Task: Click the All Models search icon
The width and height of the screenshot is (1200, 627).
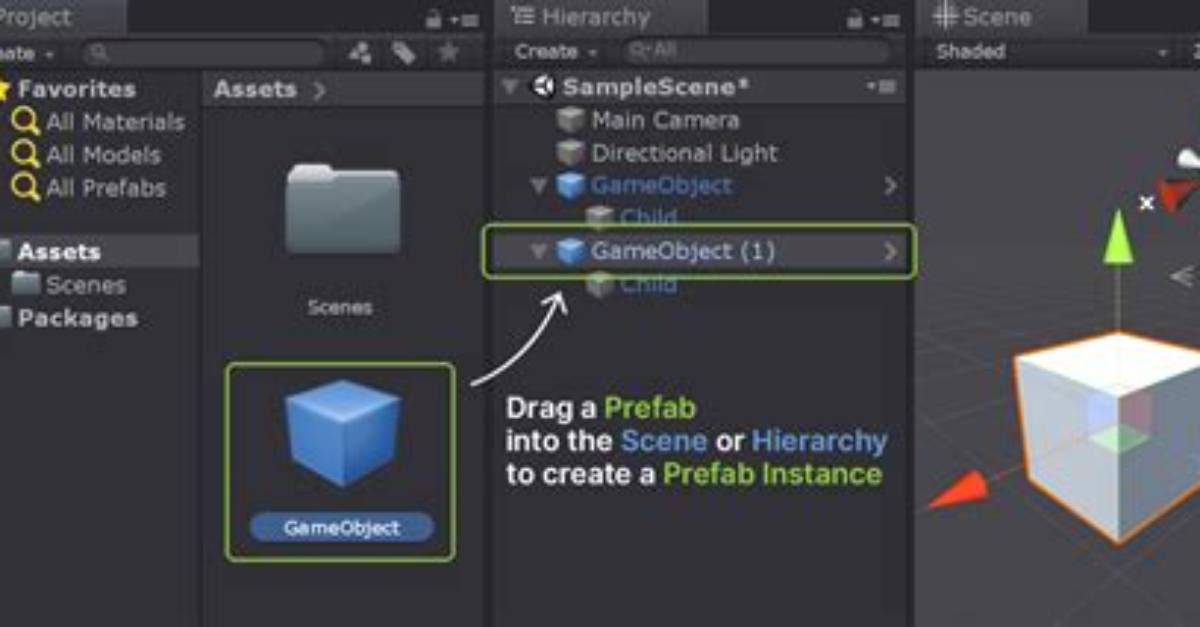Action: coord(25,156)
